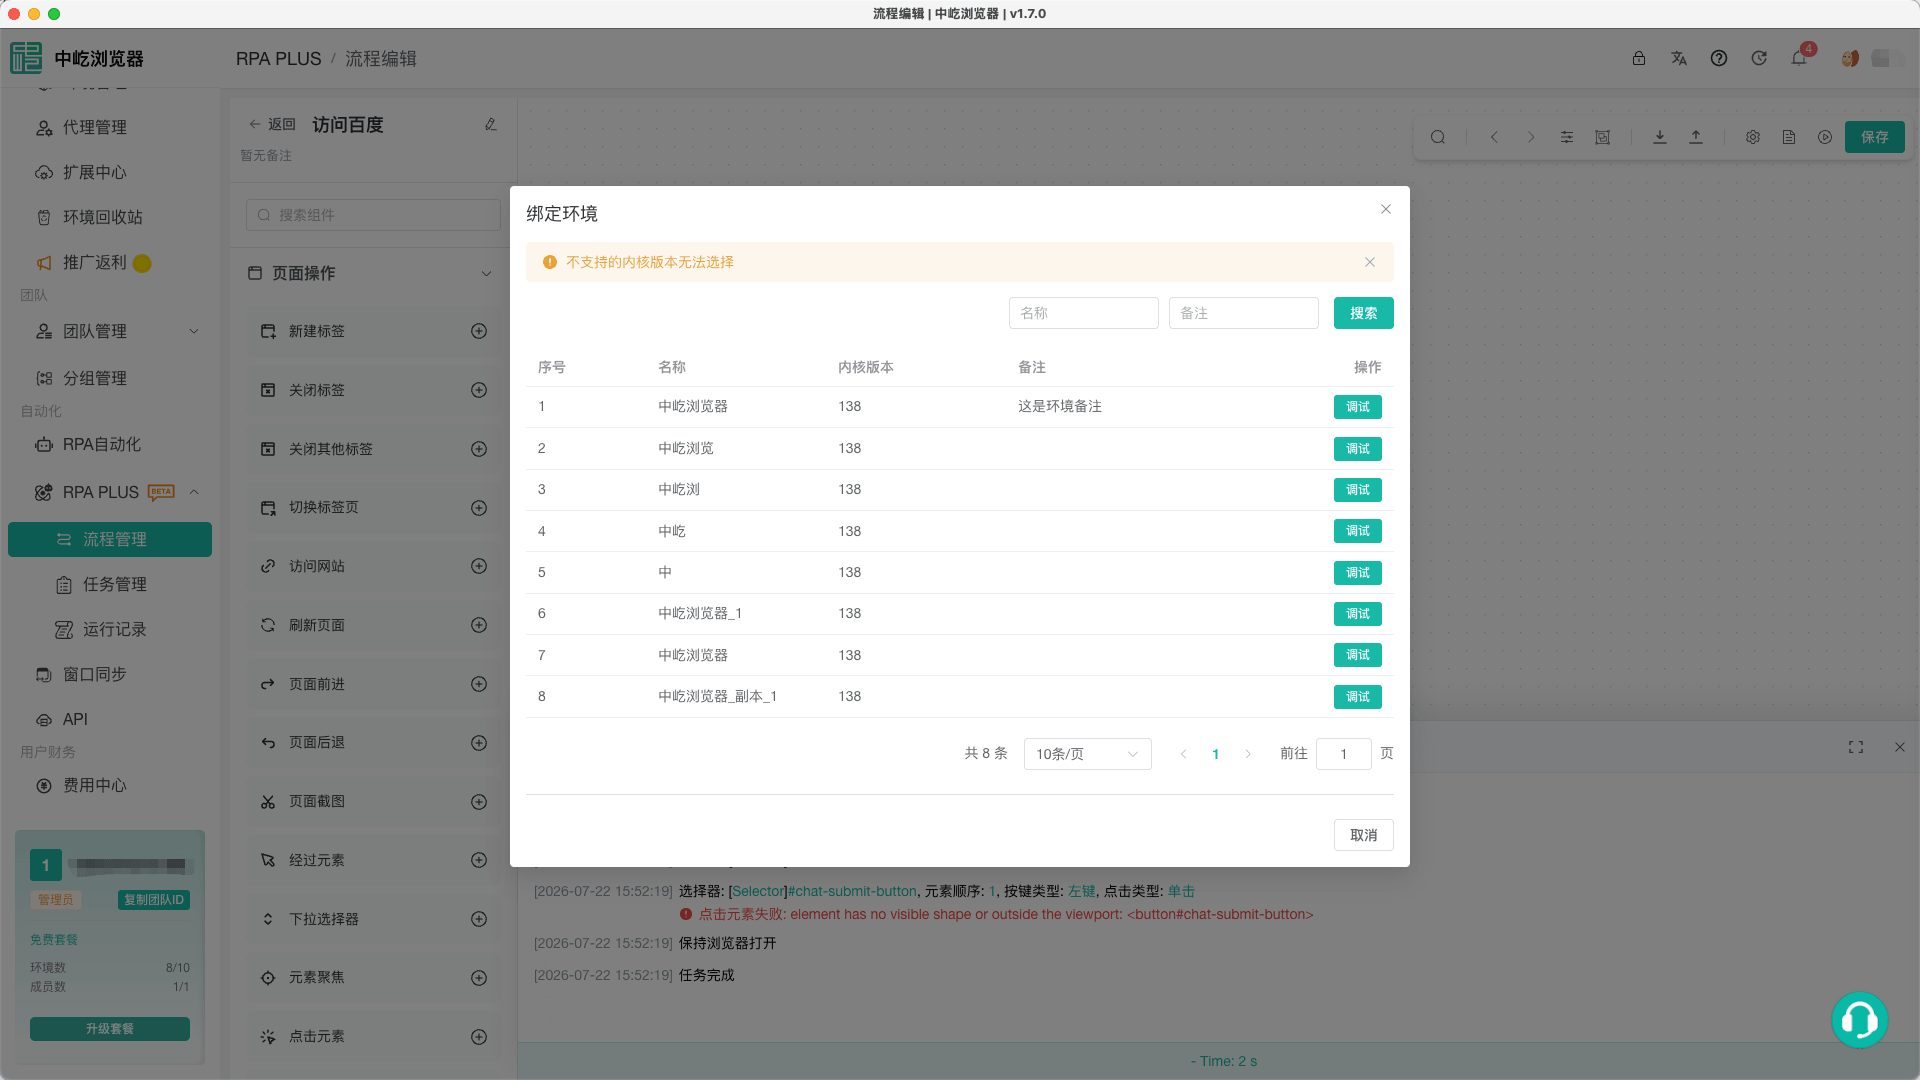
Task: Open the language translation icon
Action: [1679, 58]
